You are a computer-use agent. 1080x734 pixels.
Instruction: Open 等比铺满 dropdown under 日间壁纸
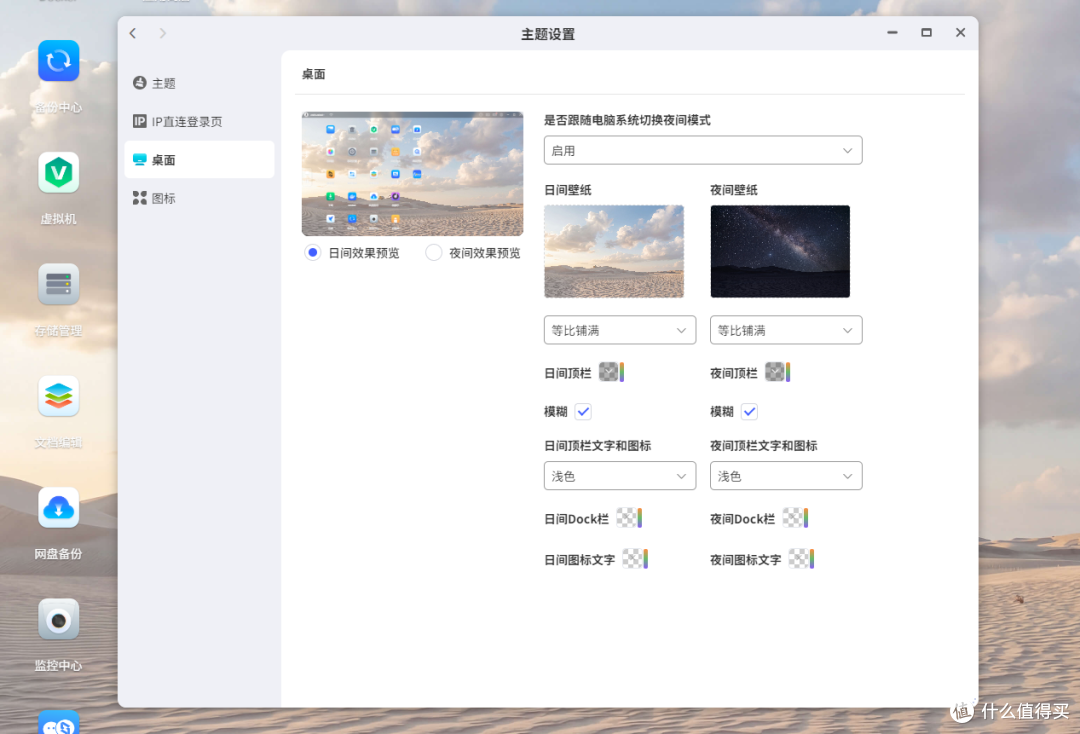[620, 330]
